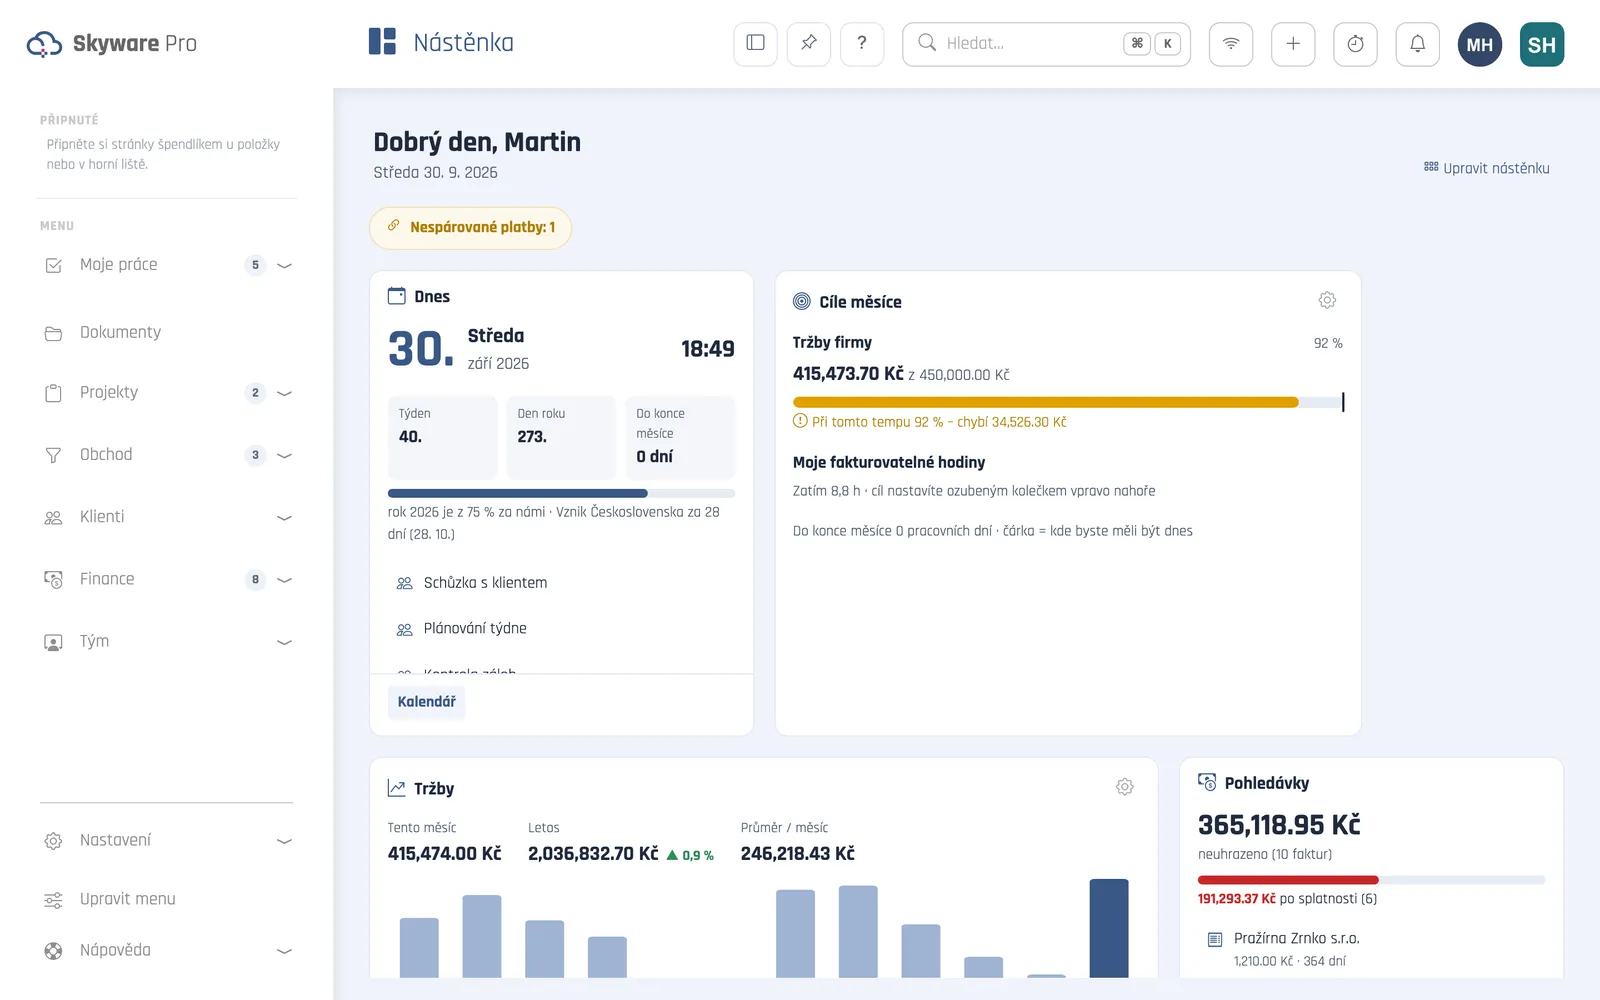Expand the Obchod menu chevron
This screenshot has width=1600, height=1000.
(x=284, y=455)
